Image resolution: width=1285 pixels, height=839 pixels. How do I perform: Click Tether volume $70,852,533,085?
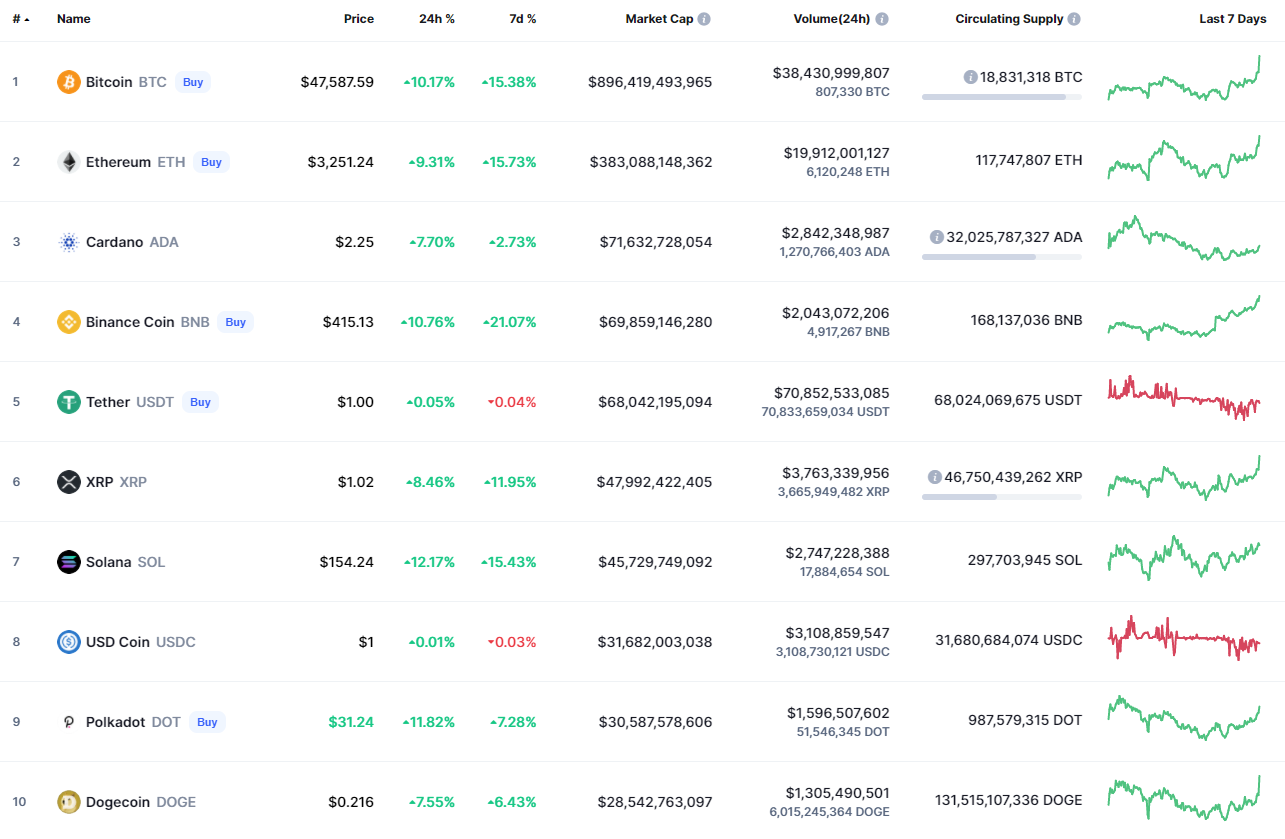point(832,393)
